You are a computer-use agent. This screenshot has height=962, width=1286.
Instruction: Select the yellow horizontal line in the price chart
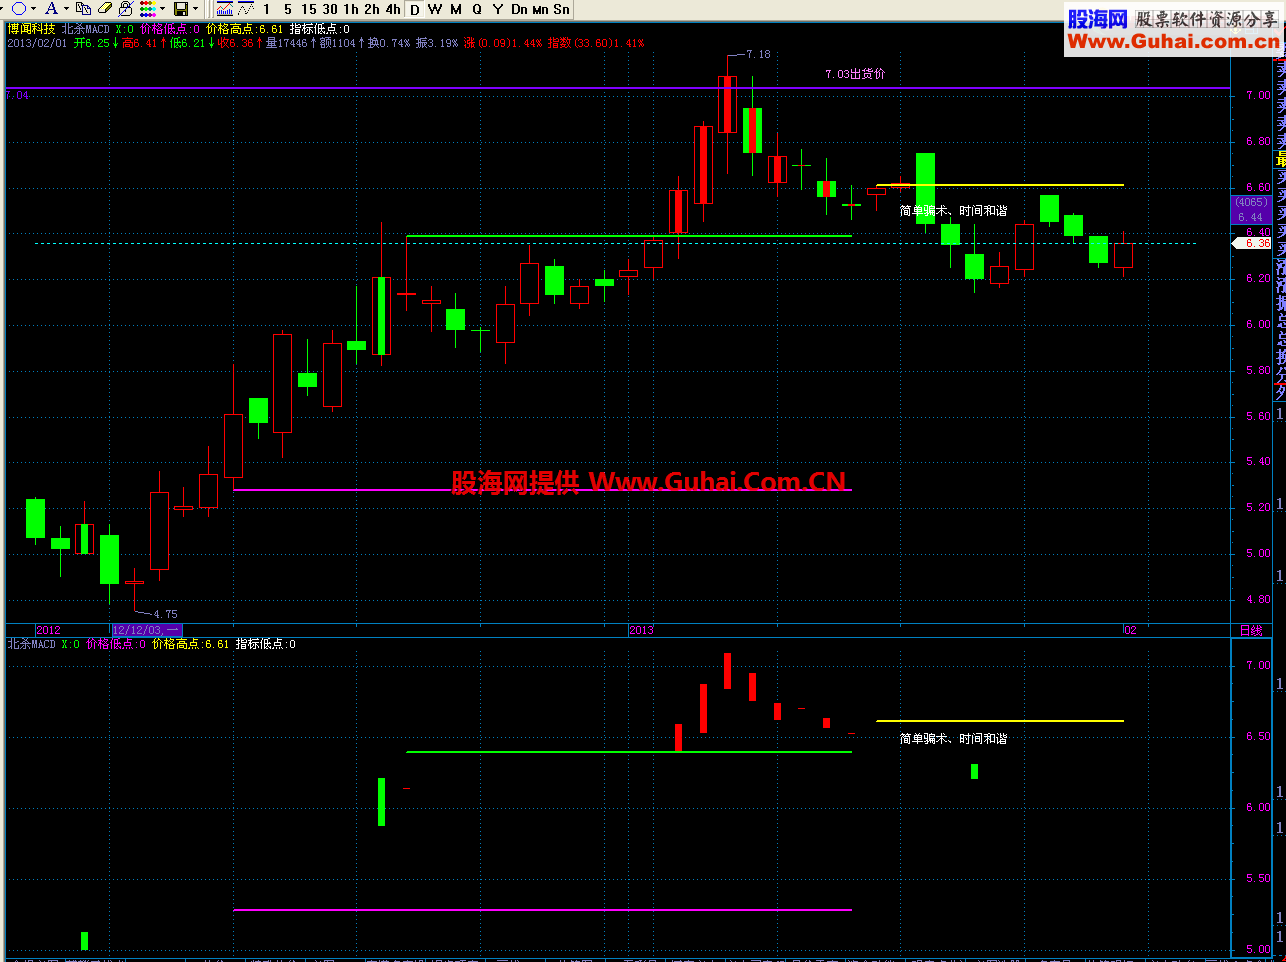1000,185
